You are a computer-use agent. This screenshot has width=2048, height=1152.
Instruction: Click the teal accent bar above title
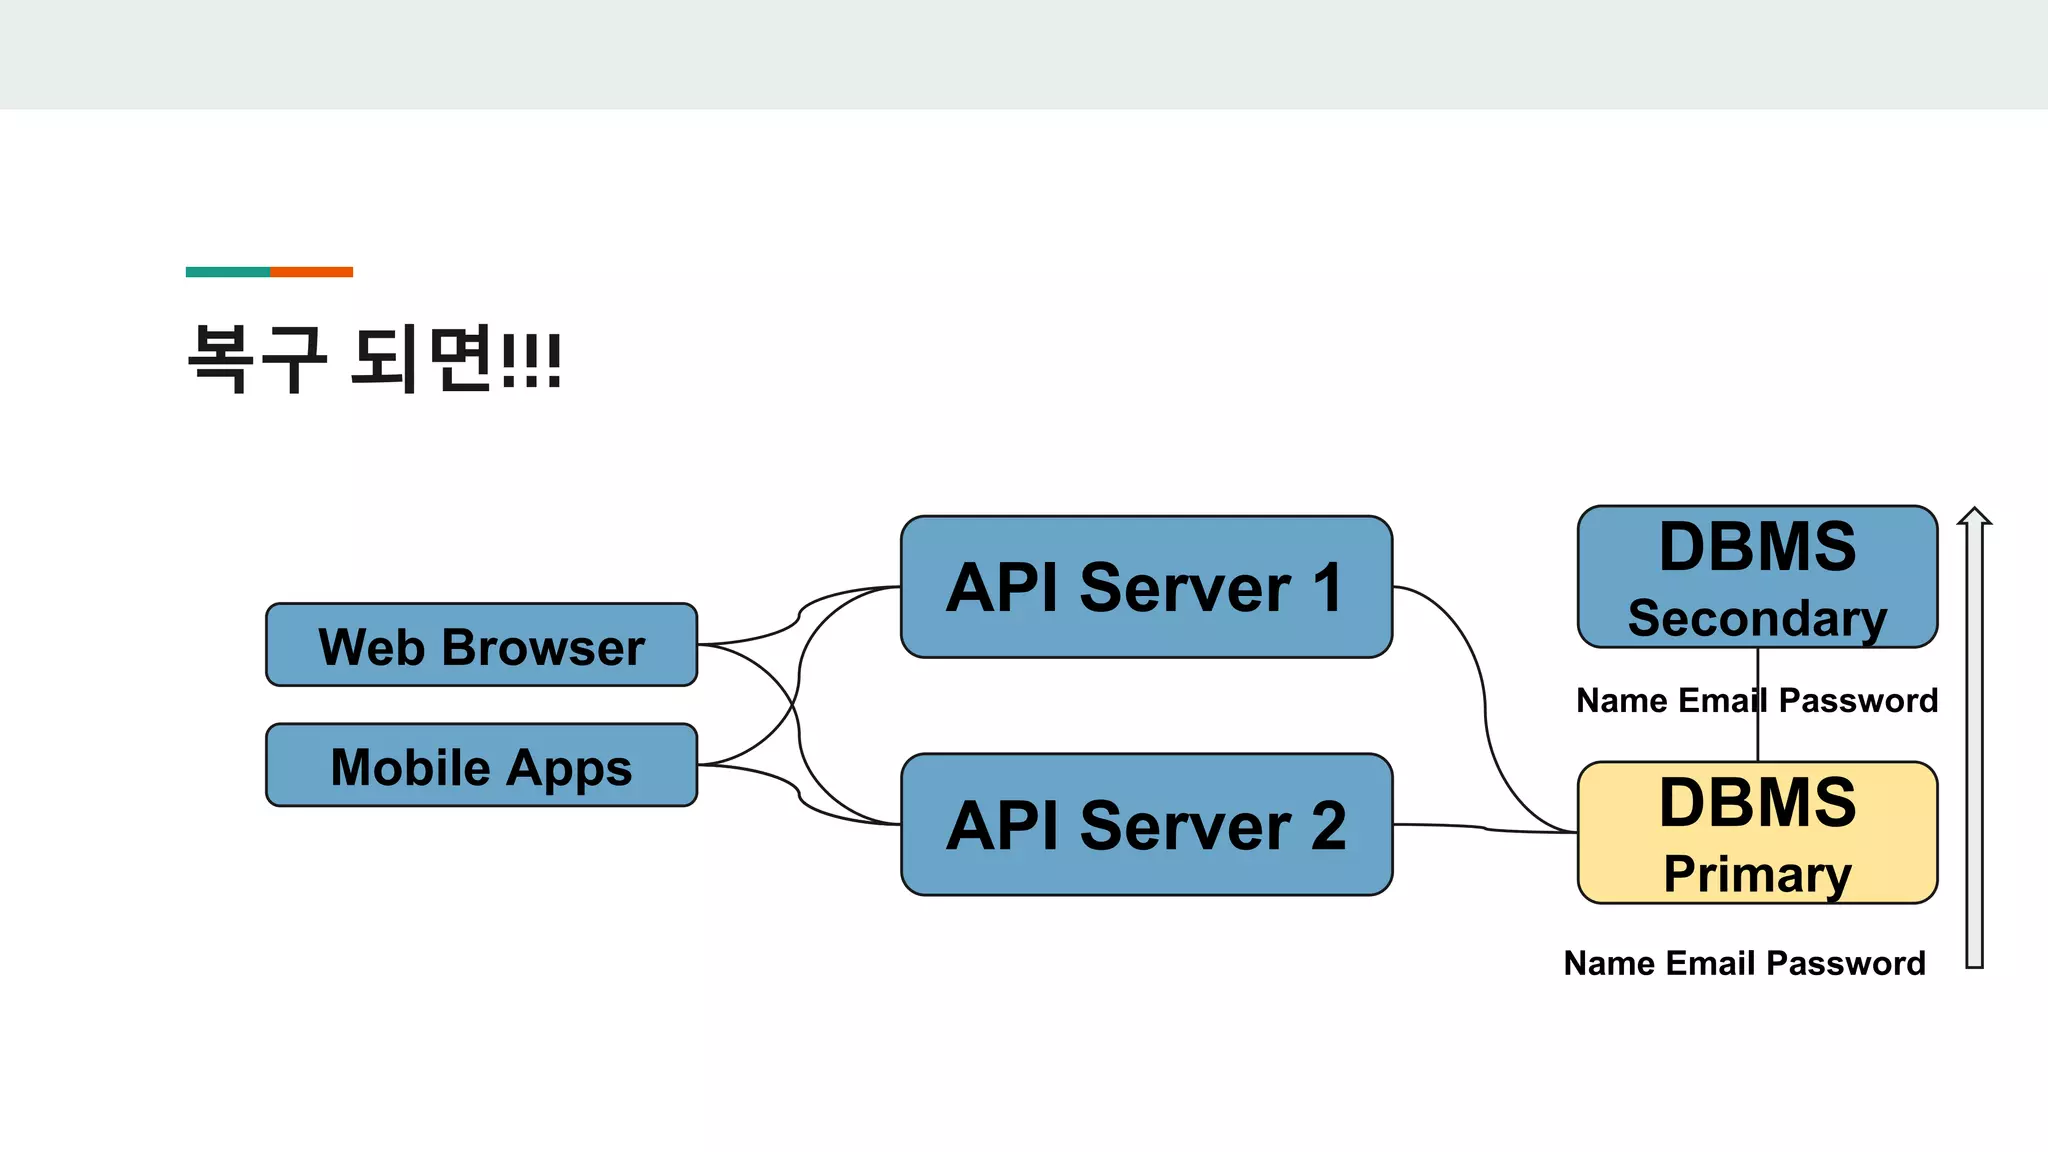click(227, 272)
